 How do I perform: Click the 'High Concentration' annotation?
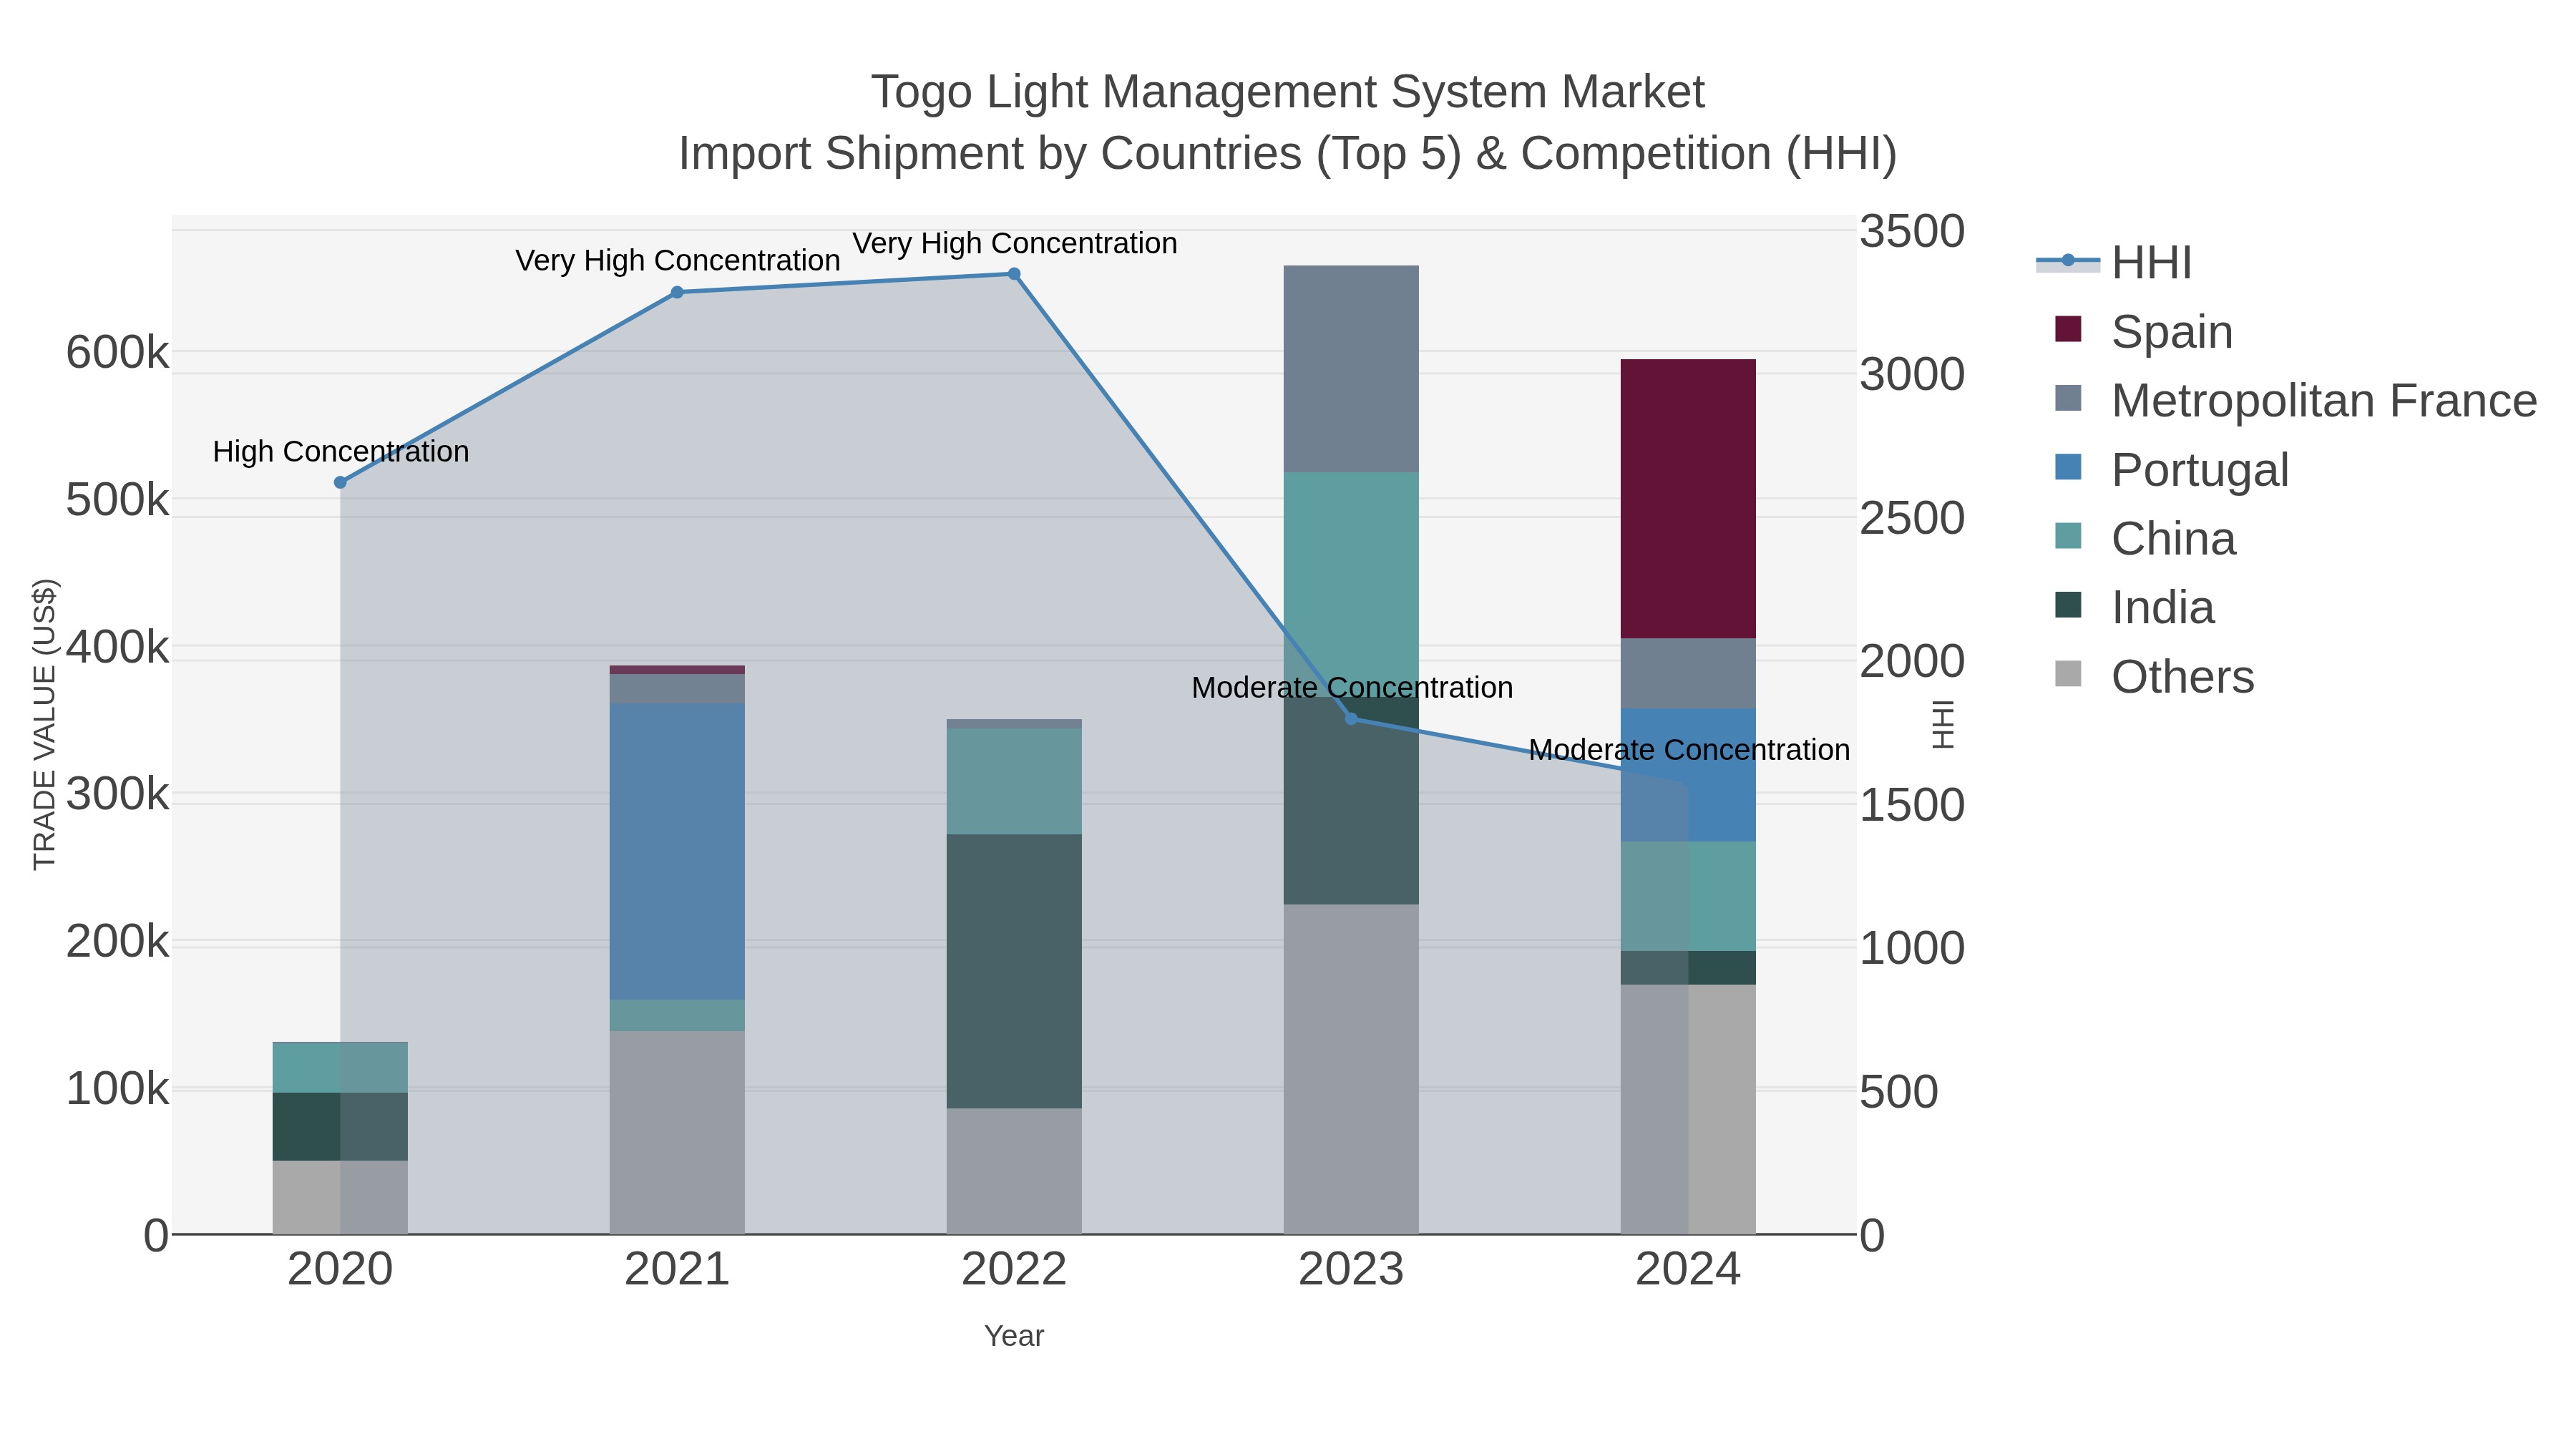(x=341, y=451)
